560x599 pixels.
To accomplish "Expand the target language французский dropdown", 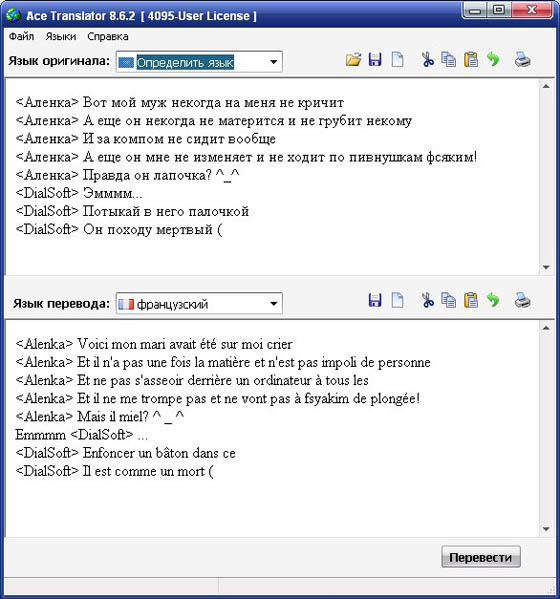I will [273, 304].
